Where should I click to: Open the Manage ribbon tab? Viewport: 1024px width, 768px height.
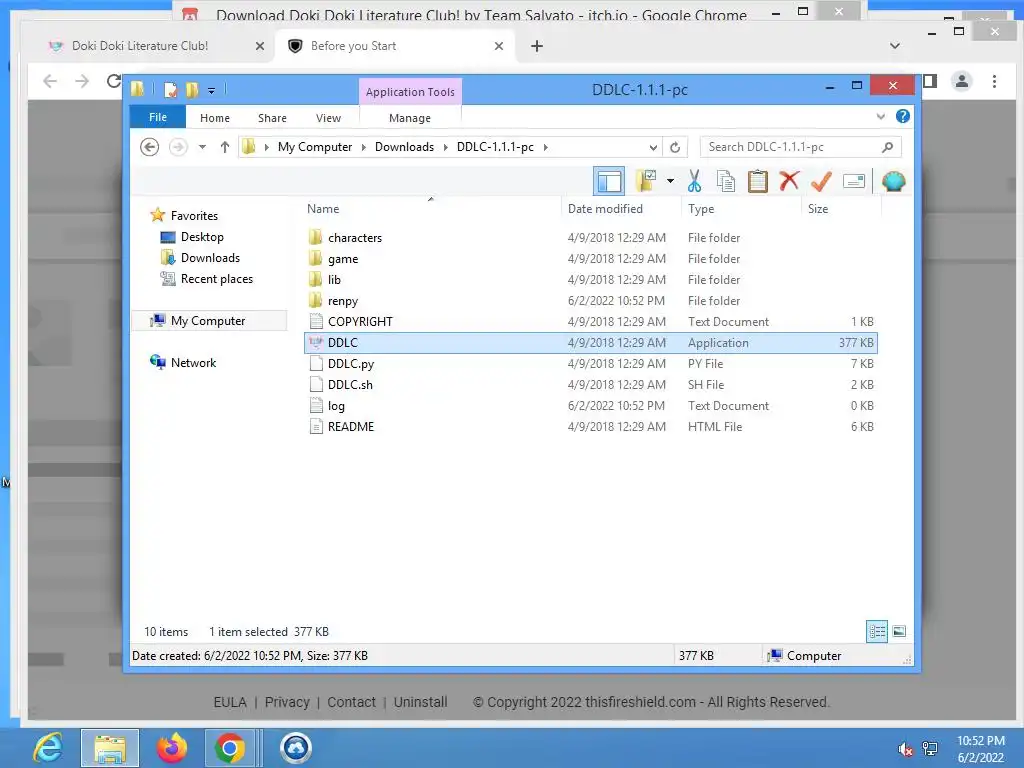(x=410, y=118)
